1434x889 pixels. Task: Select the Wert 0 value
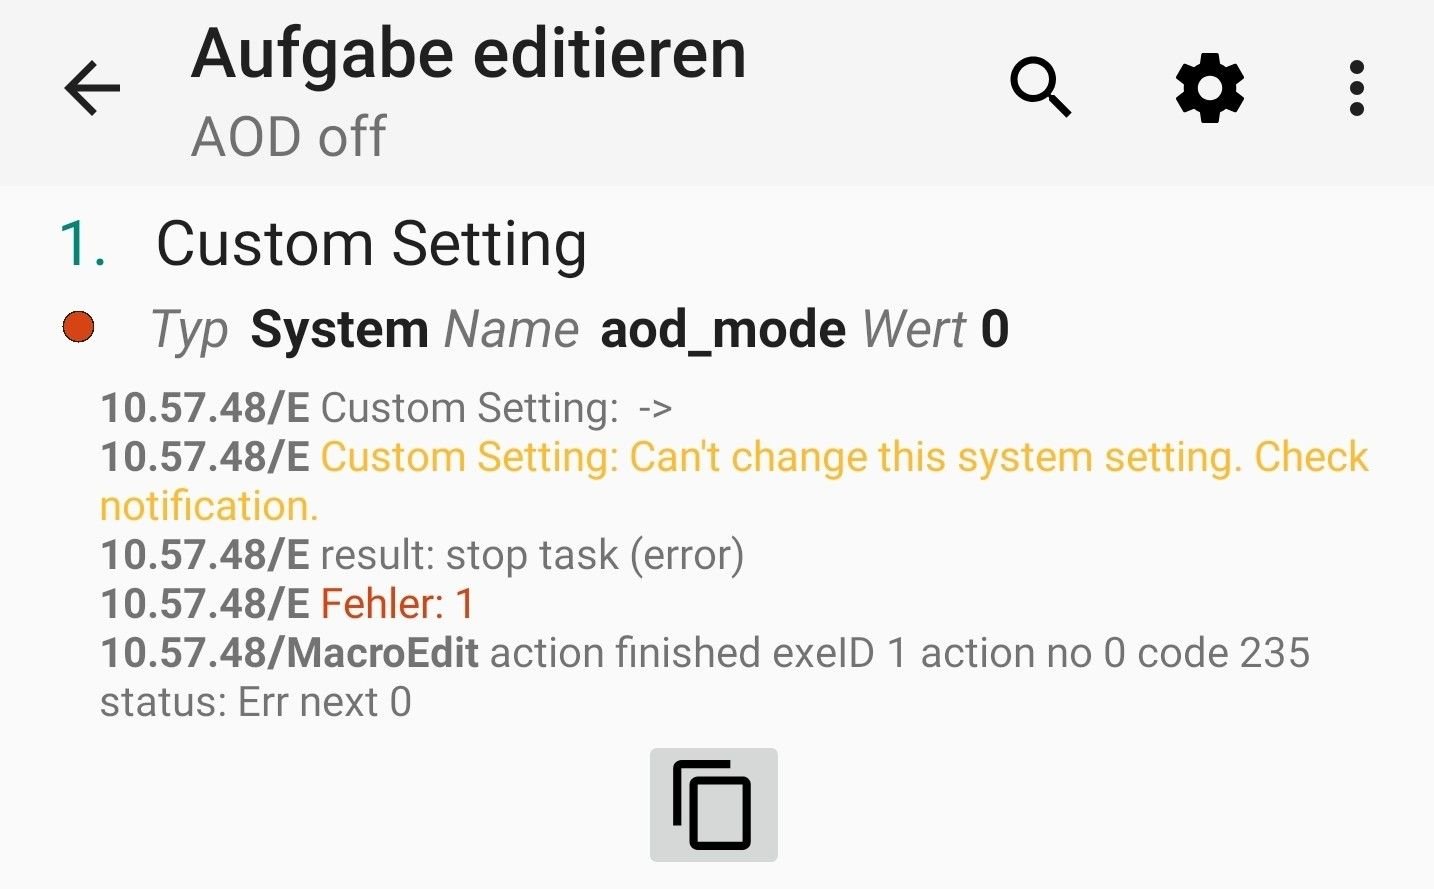(x=936, y=330)
